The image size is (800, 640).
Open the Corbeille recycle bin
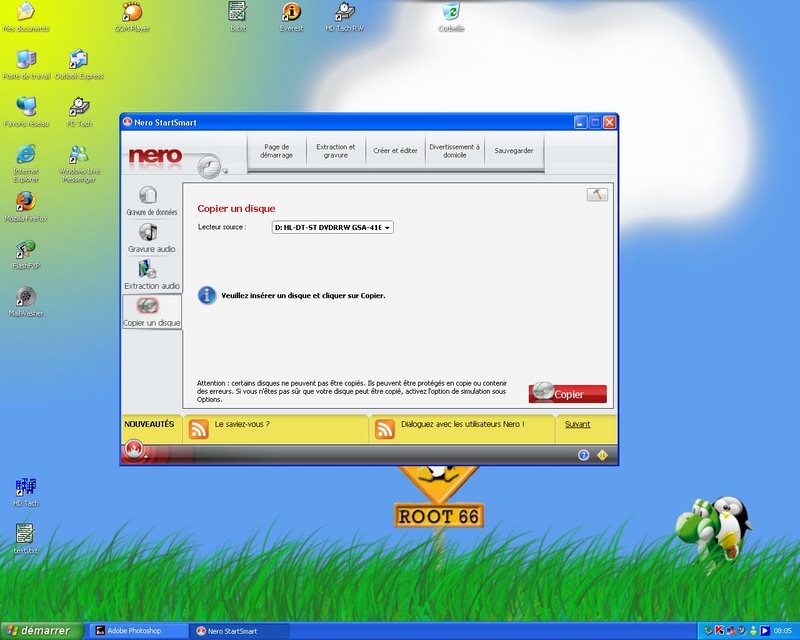(x=451, y=17)
